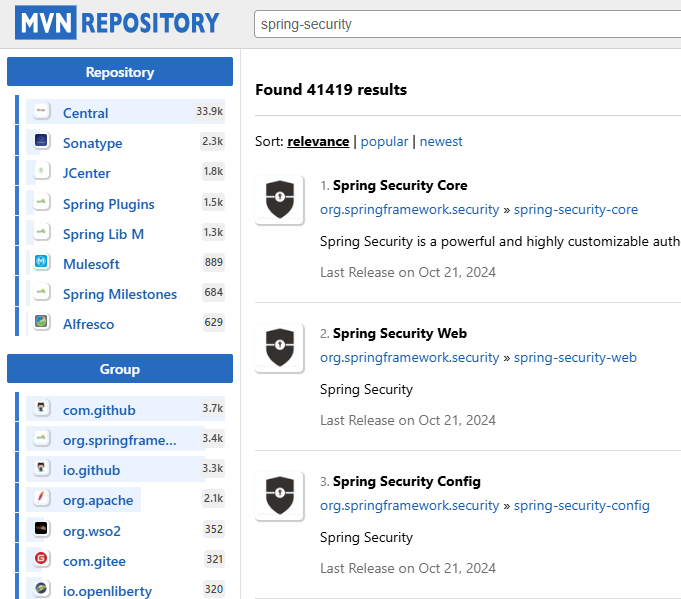Open the Alfresco repository link
This screenshot has width=681, height=599.
[89, 324]
